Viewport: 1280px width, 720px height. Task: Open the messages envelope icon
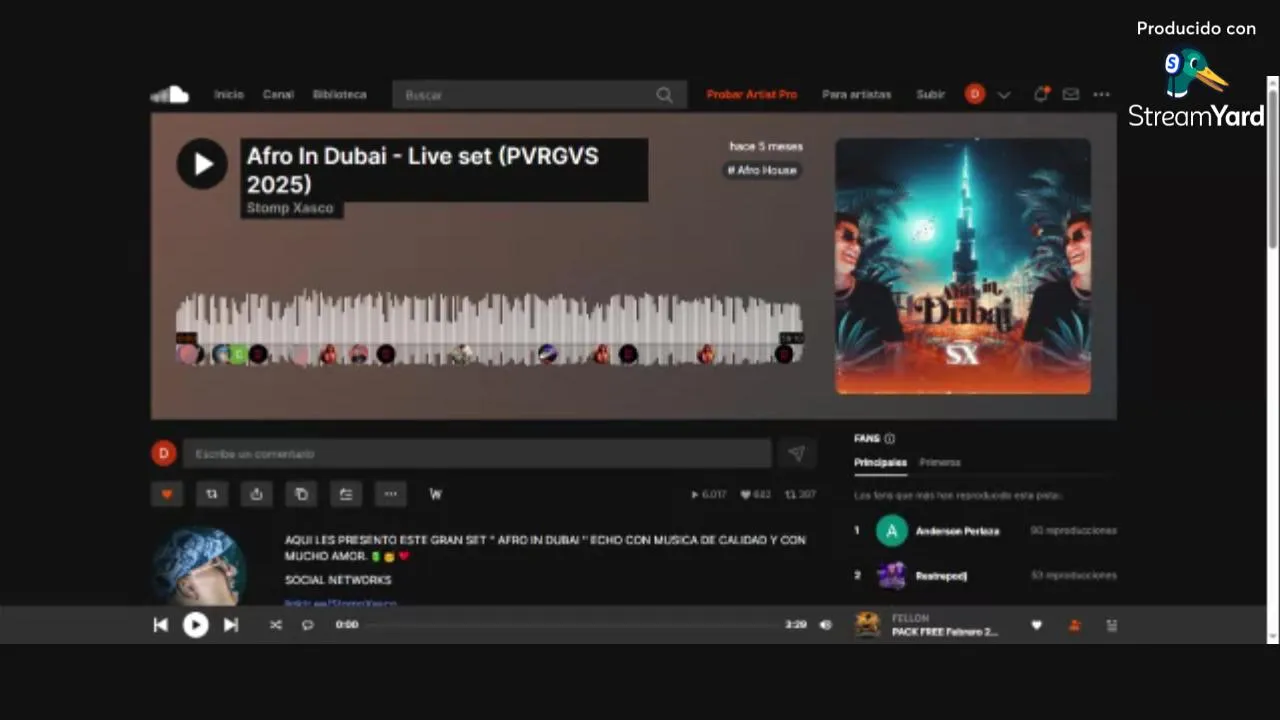[x=1071, y=95]
